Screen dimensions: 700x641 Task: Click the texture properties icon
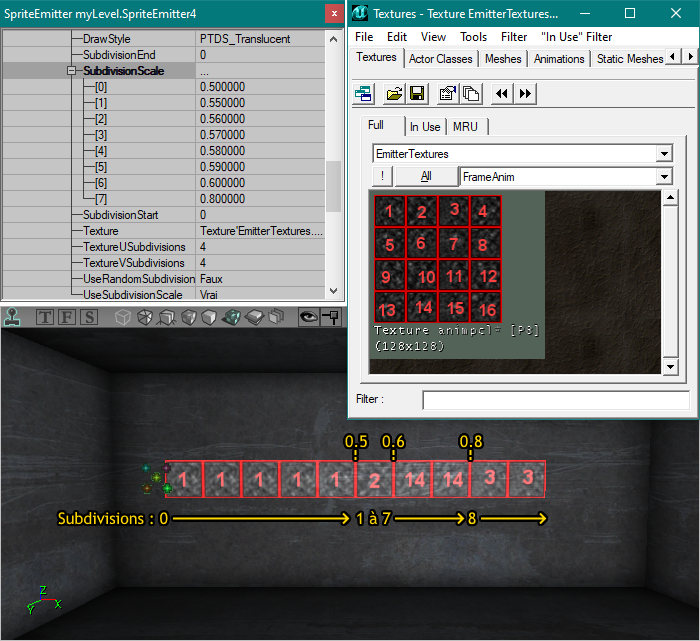click(448, 94)
